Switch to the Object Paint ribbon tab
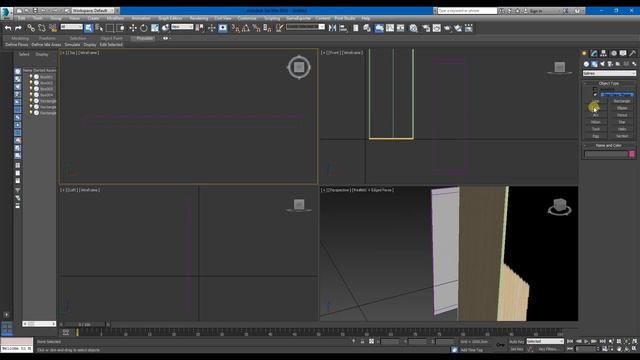Viewport: 640px width, 360px height. tap(111, 38)
